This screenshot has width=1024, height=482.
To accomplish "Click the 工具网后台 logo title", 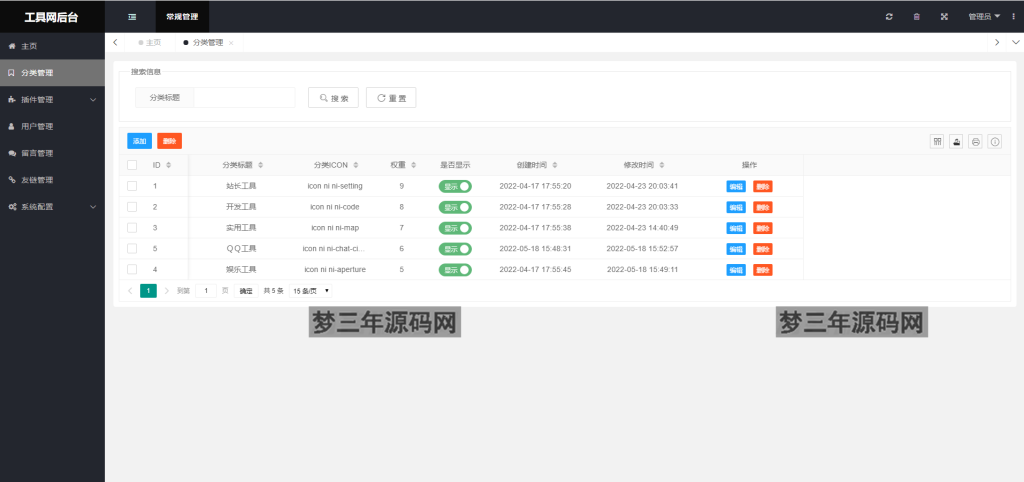I will (51, 18).
